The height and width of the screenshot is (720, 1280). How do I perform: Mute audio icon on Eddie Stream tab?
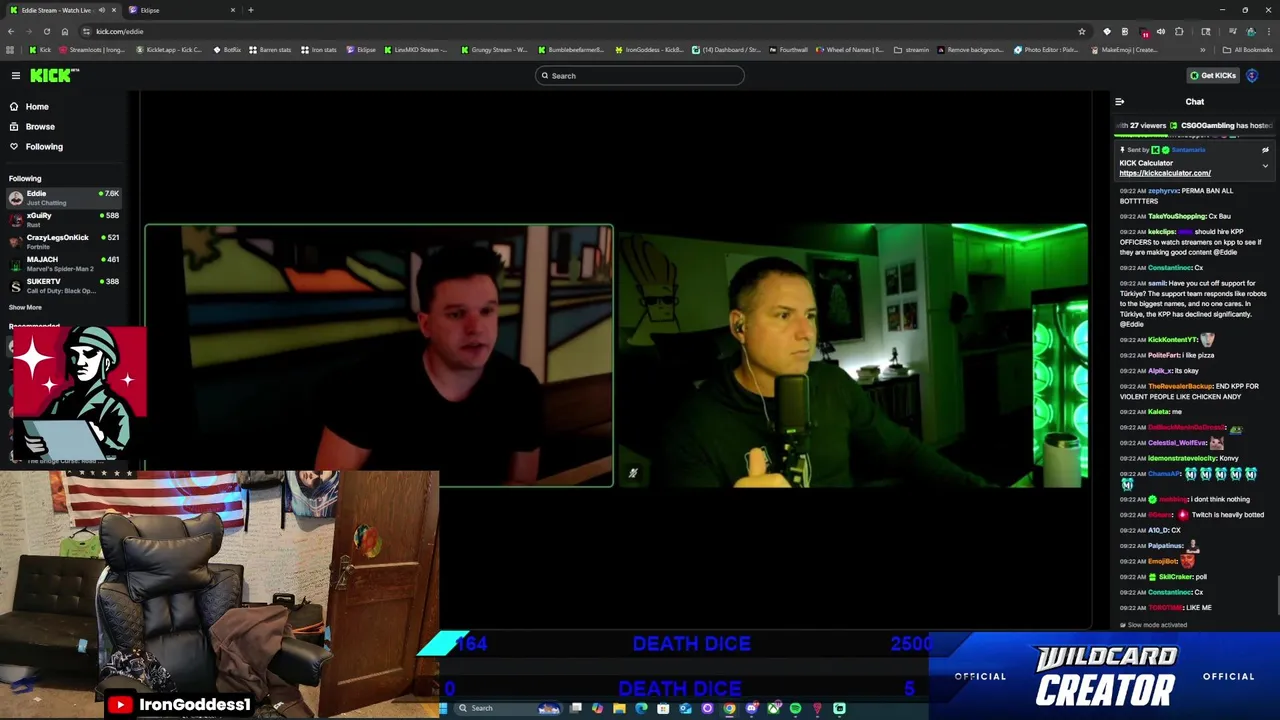pyautogui.click(x=101, y=10)
